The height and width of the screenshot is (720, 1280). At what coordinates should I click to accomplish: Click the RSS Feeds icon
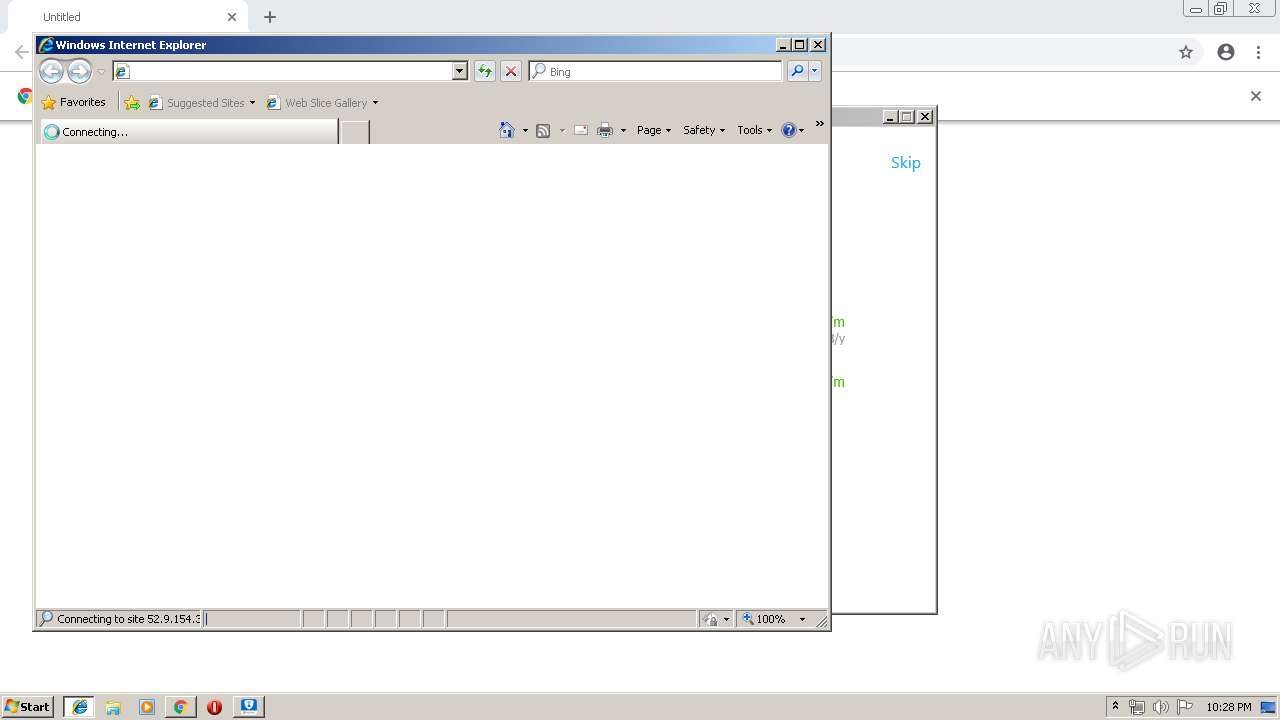543,130
